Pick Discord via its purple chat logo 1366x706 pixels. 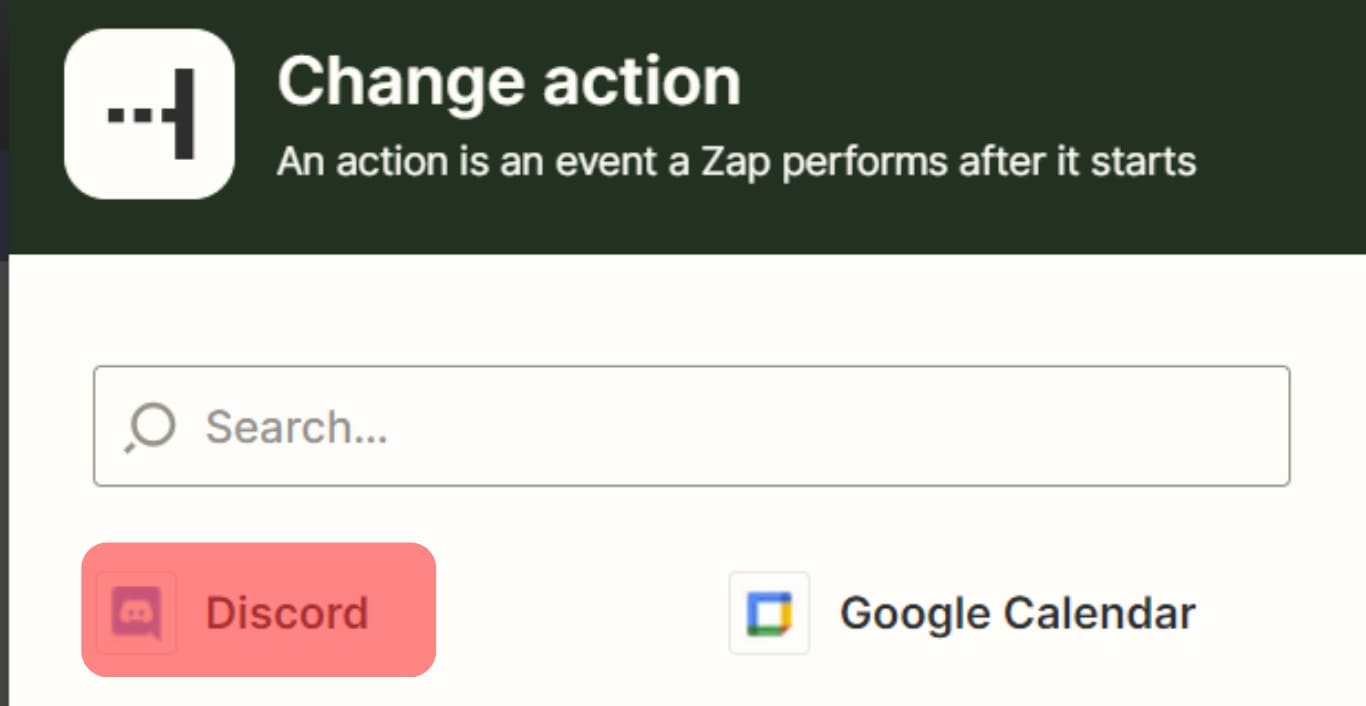pyautogui.click(x=136, y=613)
